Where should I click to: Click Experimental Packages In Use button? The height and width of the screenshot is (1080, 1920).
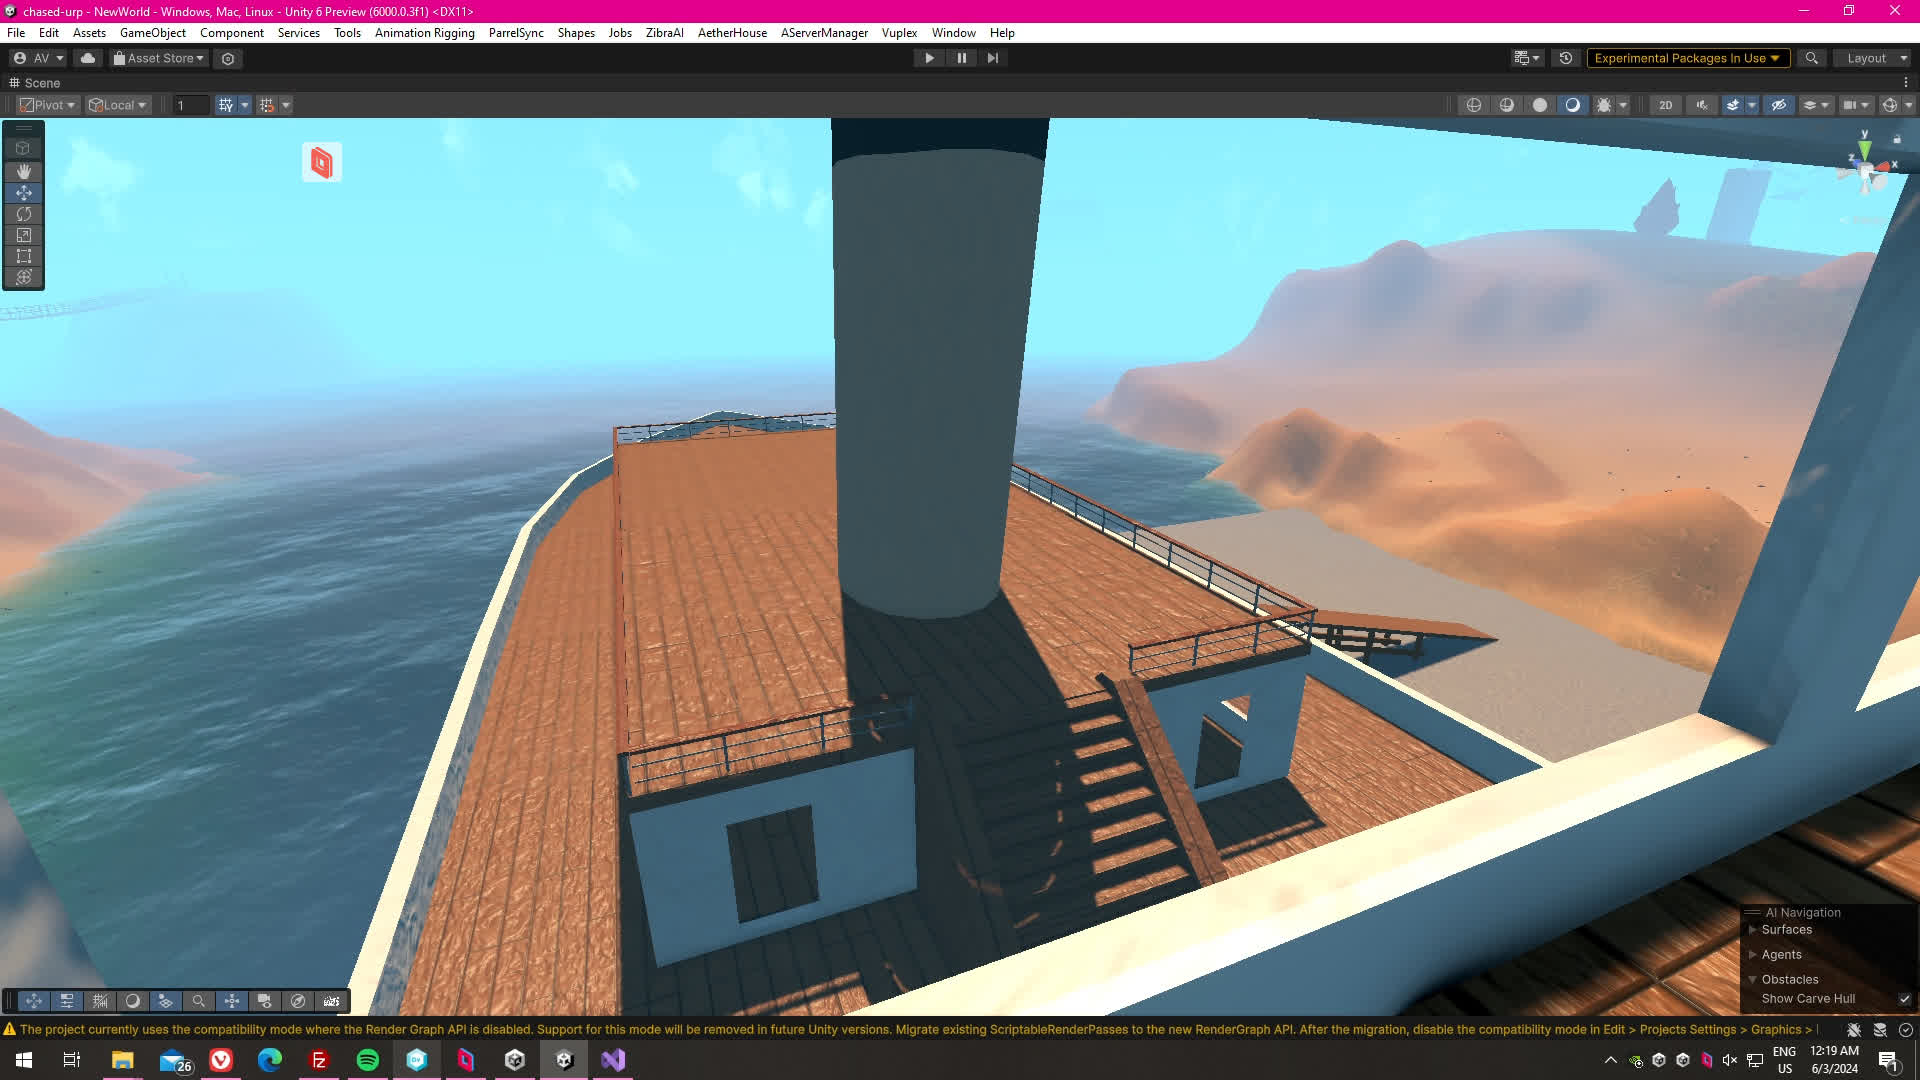tap(1686, 58)
